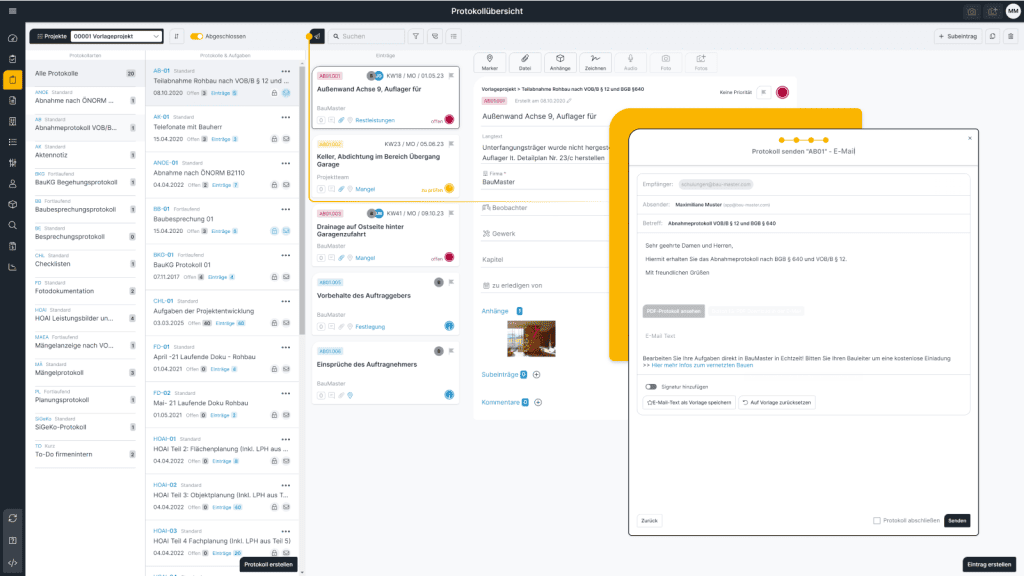Check the Protokoll abschließen checkbox
This screenshot has height=576, width=1024.
[x=877, y=521]
